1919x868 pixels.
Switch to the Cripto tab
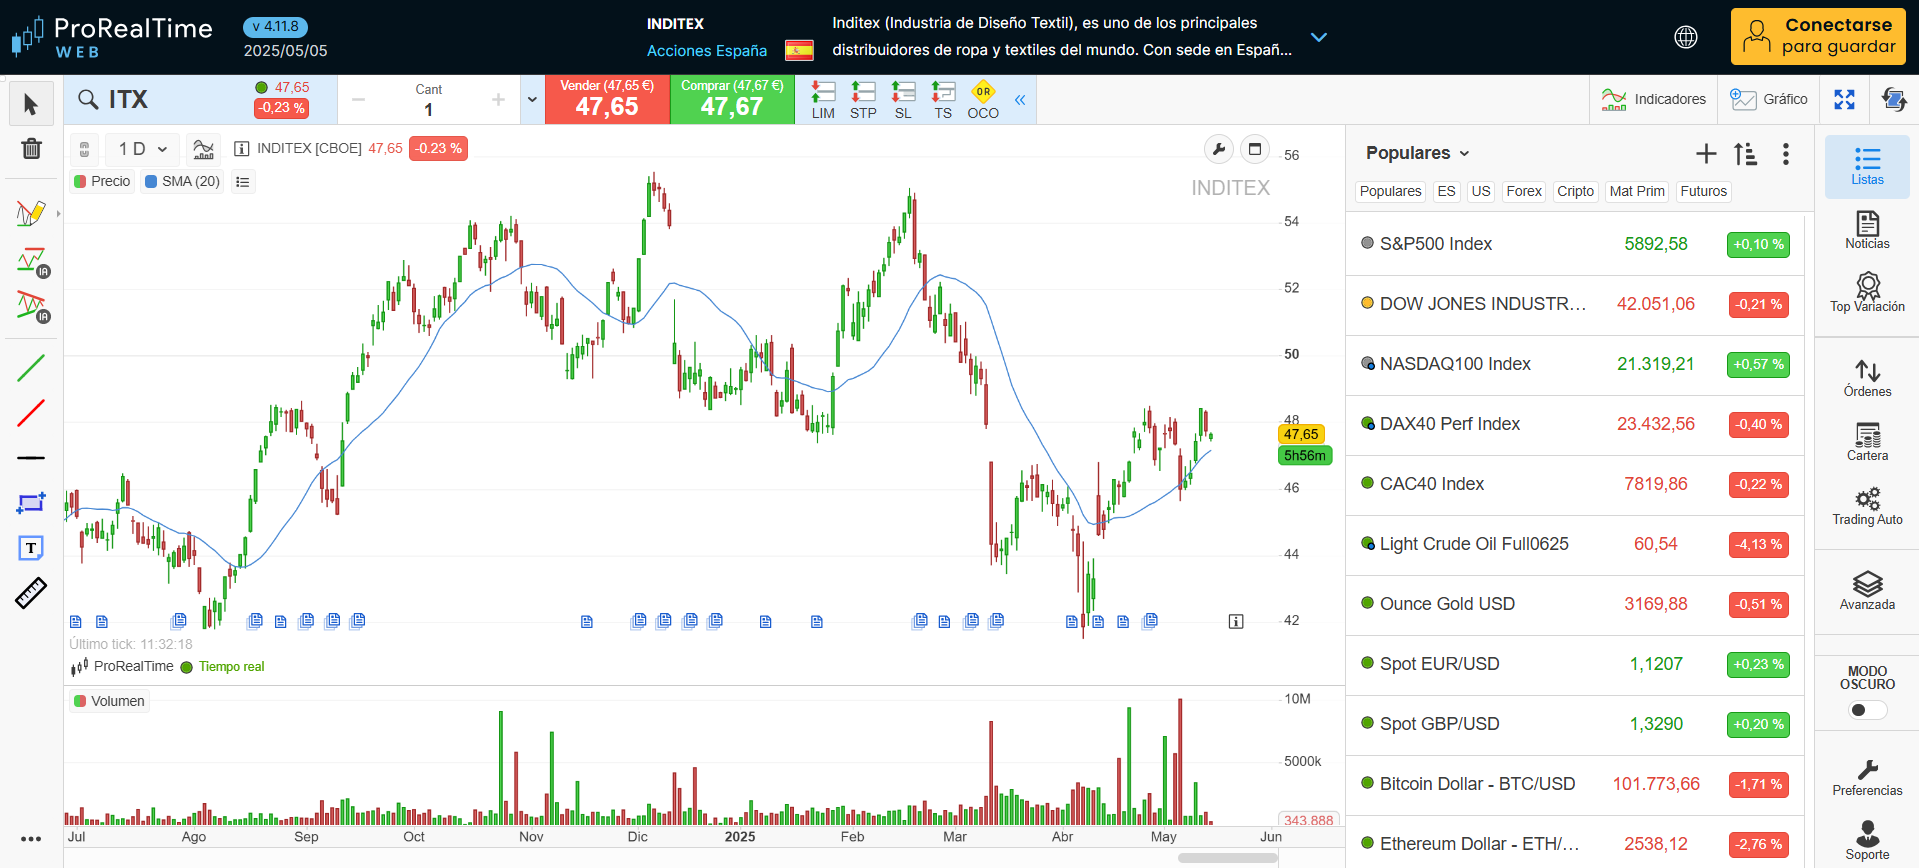[1575, 191]
